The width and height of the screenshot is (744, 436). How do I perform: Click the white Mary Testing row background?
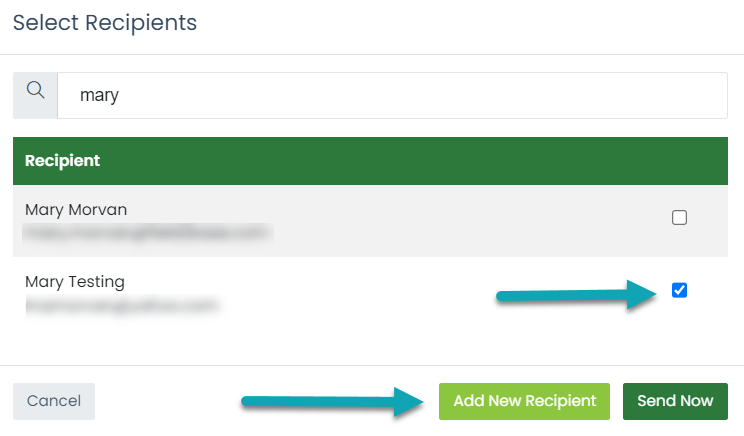coord(370,293)
